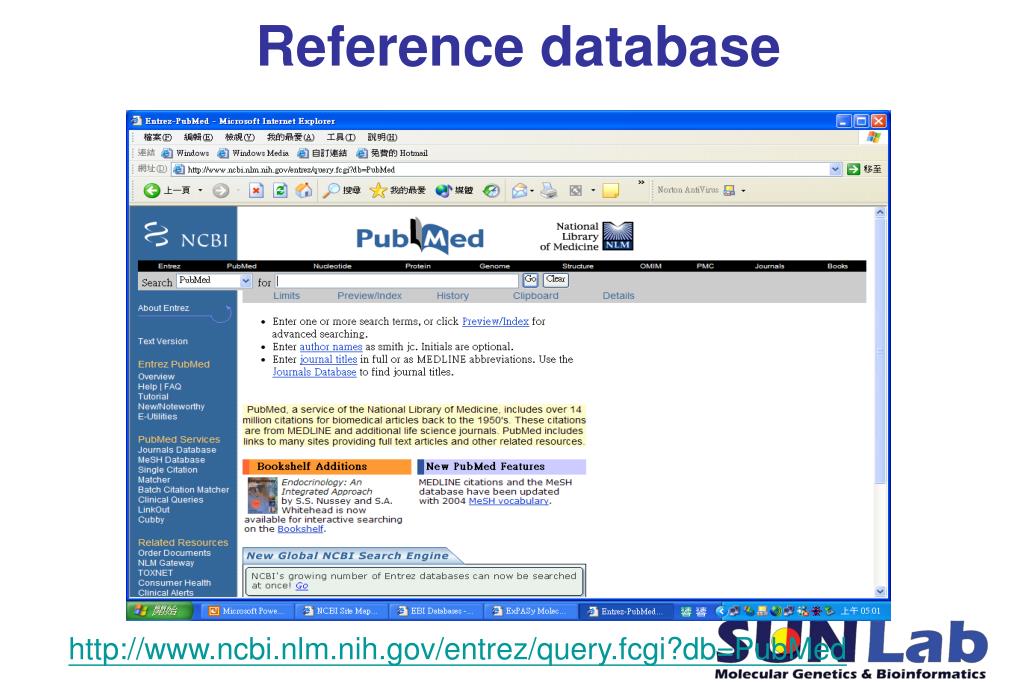Switch to ExPASy Molecular taskbar window

pos(530,611)
